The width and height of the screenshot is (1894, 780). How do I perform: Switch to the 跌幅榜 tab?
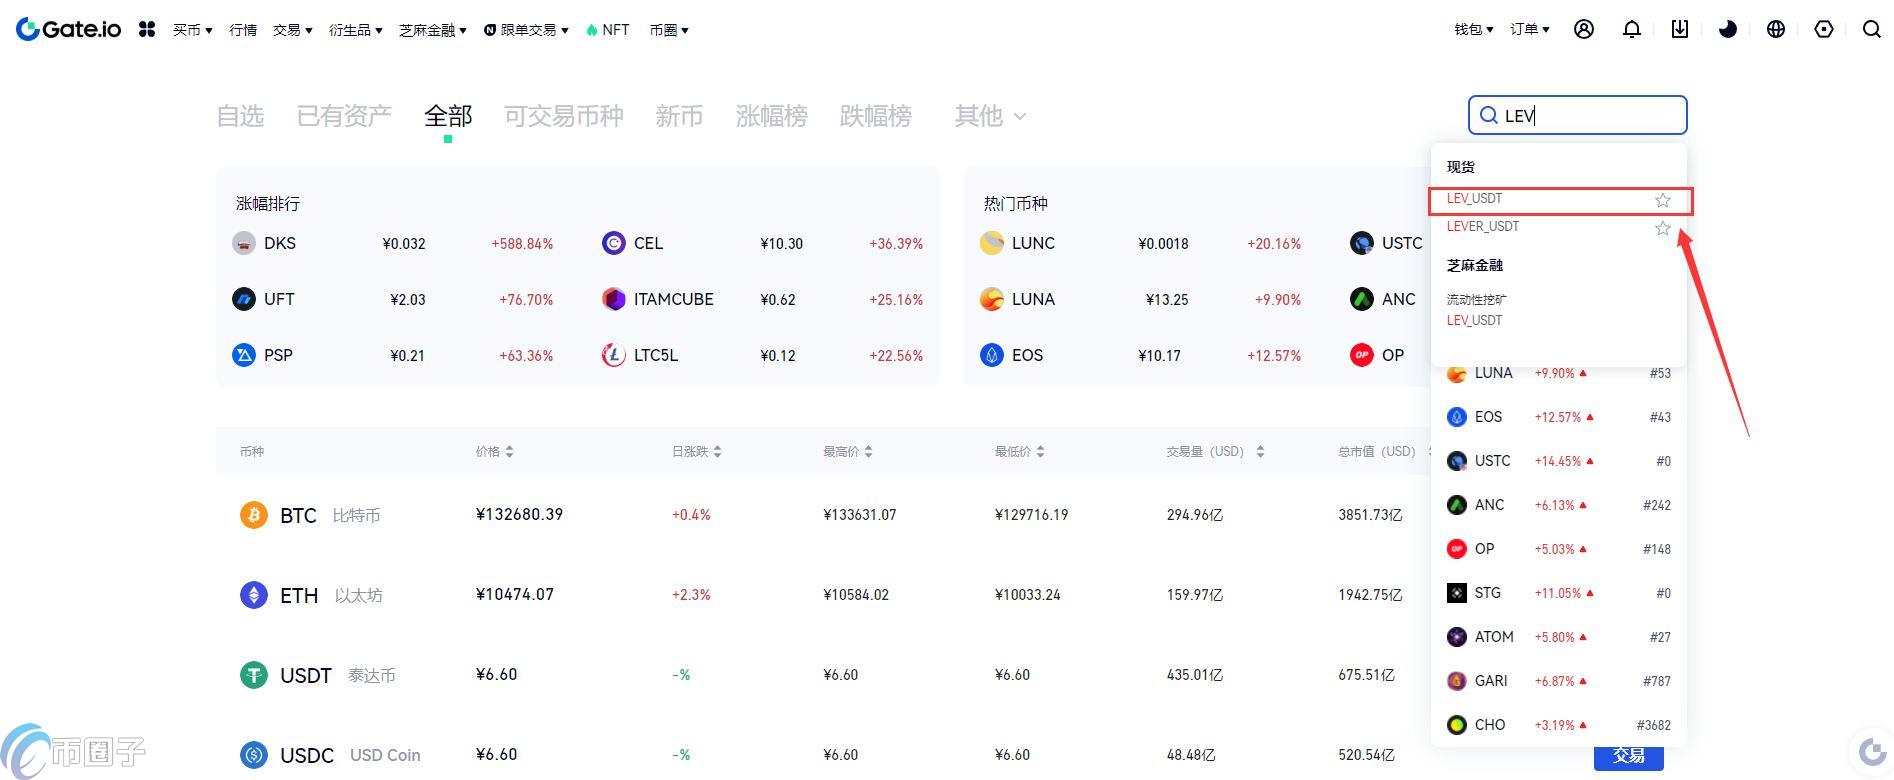(x=876, y=116)
